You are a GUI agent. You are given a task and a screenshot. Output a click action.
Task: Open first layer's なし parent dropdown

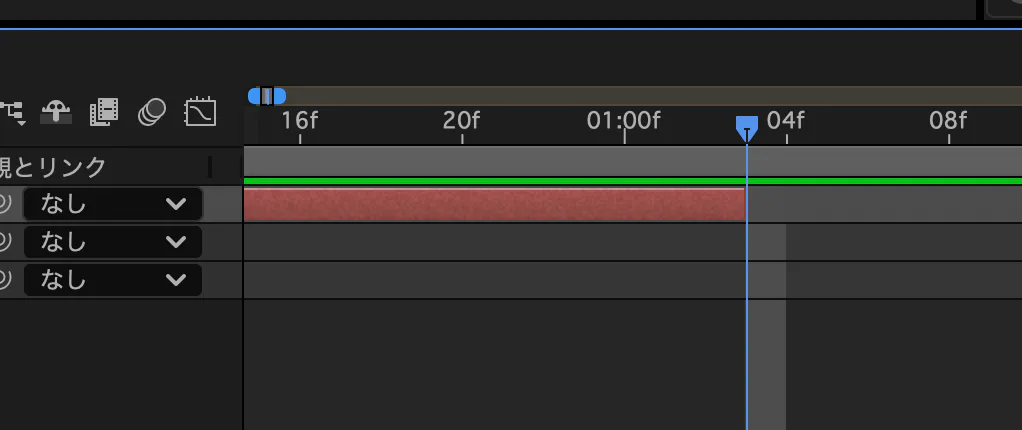point(113,205)
